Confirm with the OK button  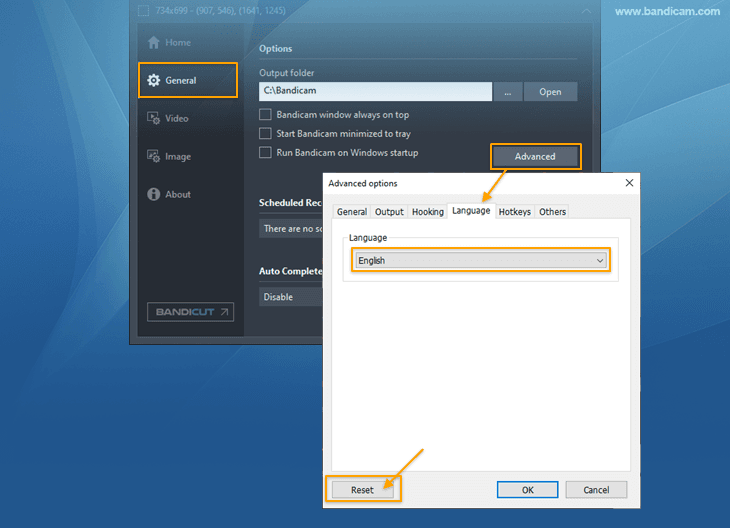point(527,490)
